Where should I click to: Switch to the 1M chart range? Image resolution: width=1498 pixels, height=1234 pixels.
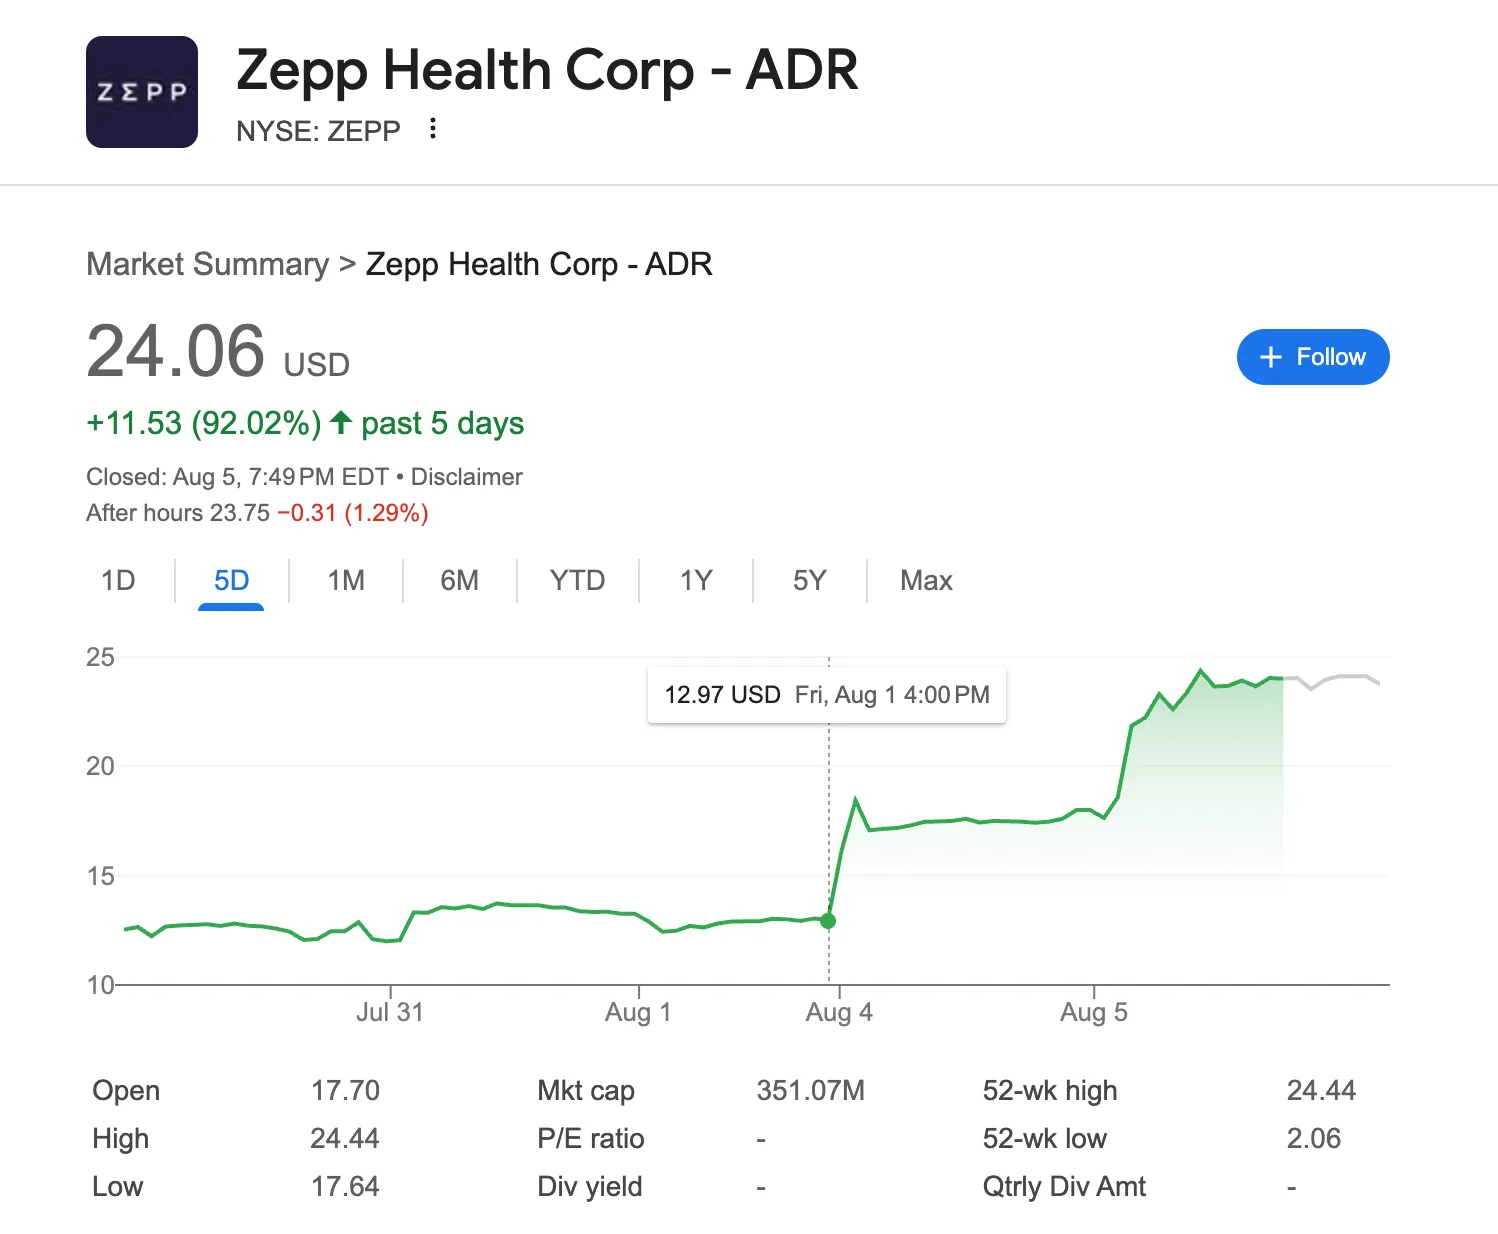coord(346,580)
